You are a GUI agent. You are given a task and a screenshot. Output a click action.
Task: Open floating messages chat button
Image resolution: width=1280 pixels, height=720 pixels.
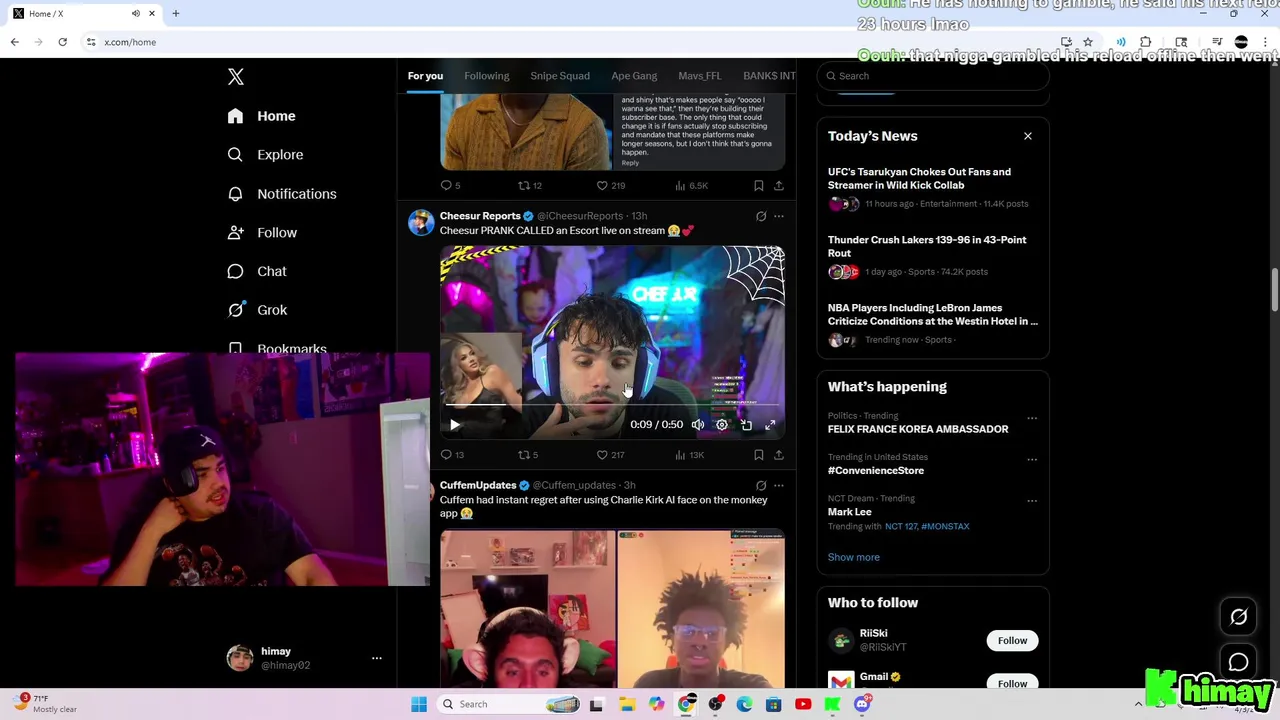(1238, 662)
